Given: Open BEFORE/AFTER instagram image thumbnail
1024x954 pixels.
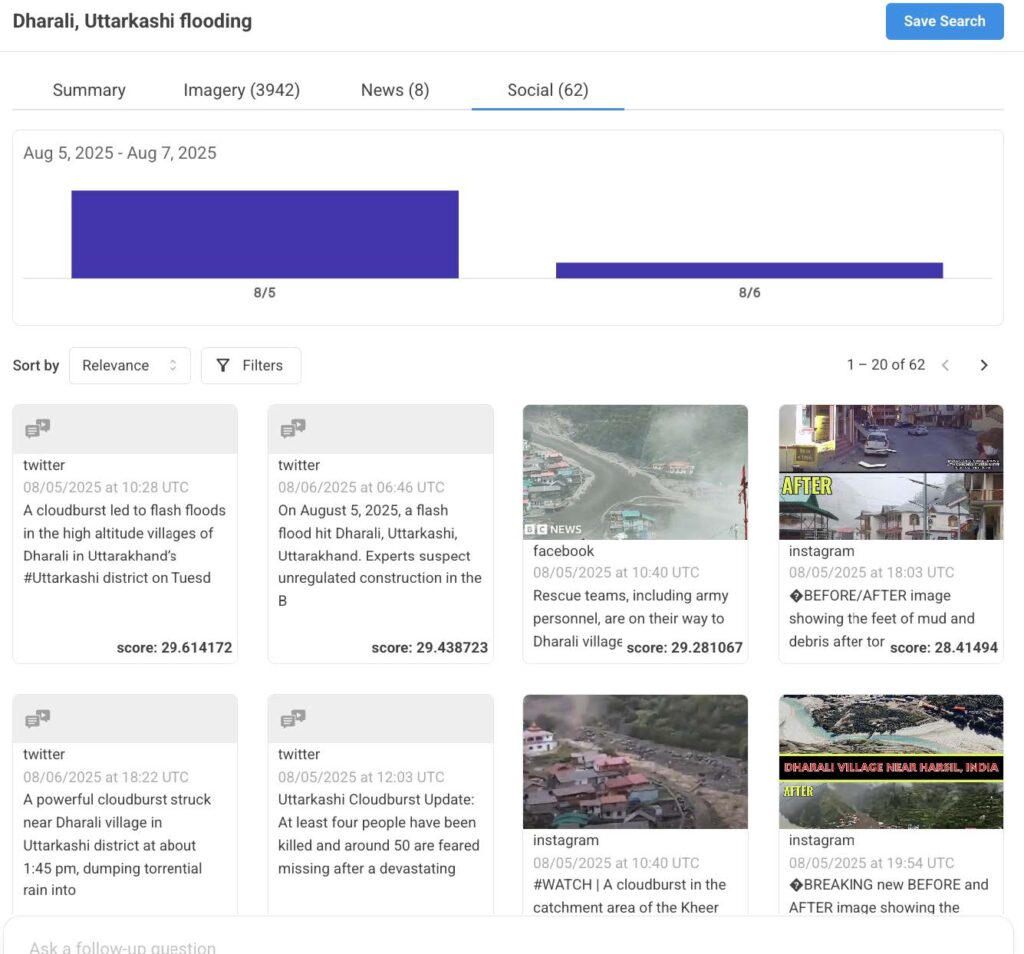Looking at the screenshot, I should pyautogui.click(x=890, y=472).
